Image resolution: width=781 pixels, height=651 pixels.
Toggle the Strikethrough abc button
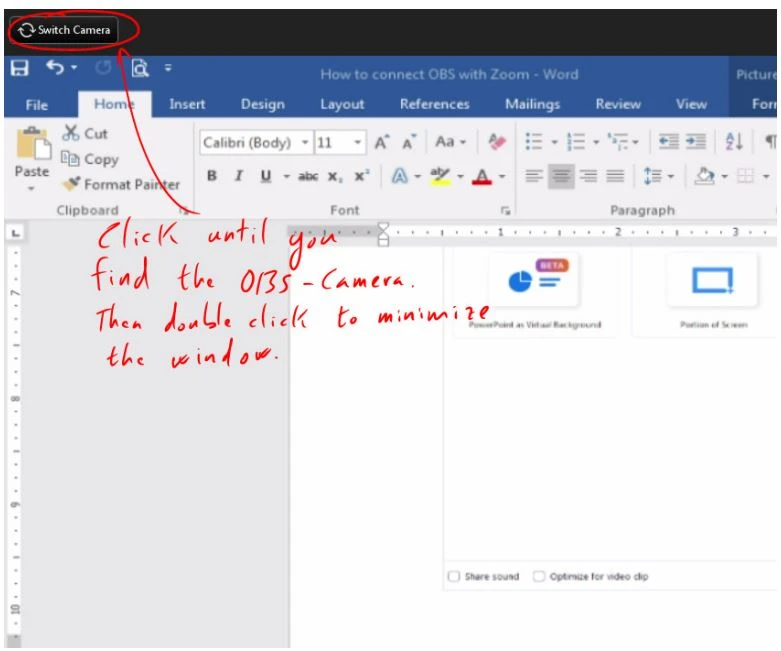click(308, 176)
